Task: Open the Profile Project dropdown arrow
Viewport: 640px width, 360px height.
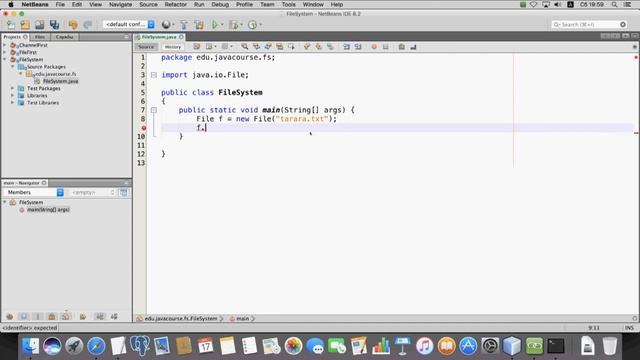Action: point(261,24)
